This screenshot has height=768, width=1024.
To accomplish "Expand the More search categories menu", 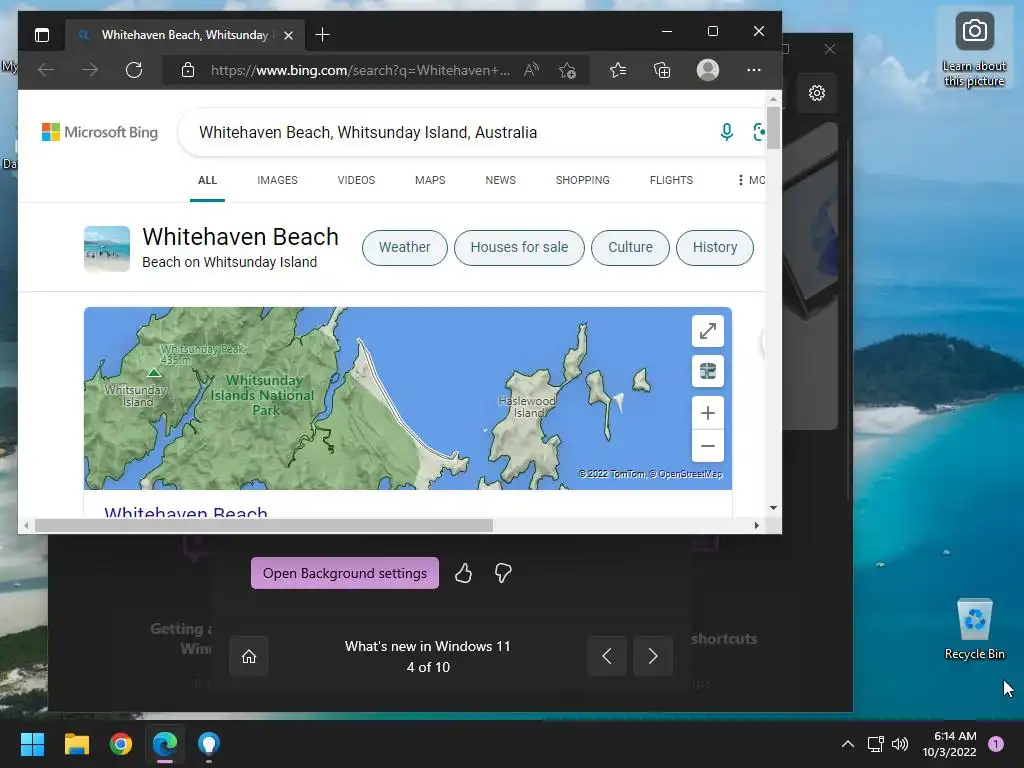I will click(x=750, y=180).
